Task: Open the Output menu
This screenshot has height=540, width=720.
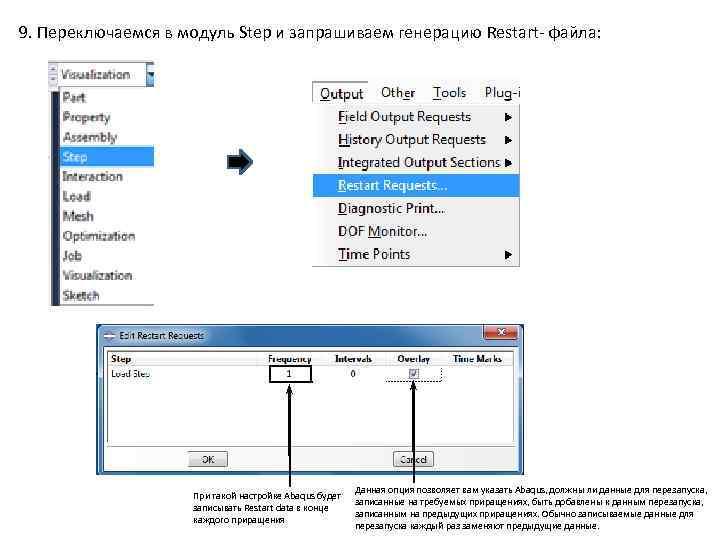Action: click(341, 93)
